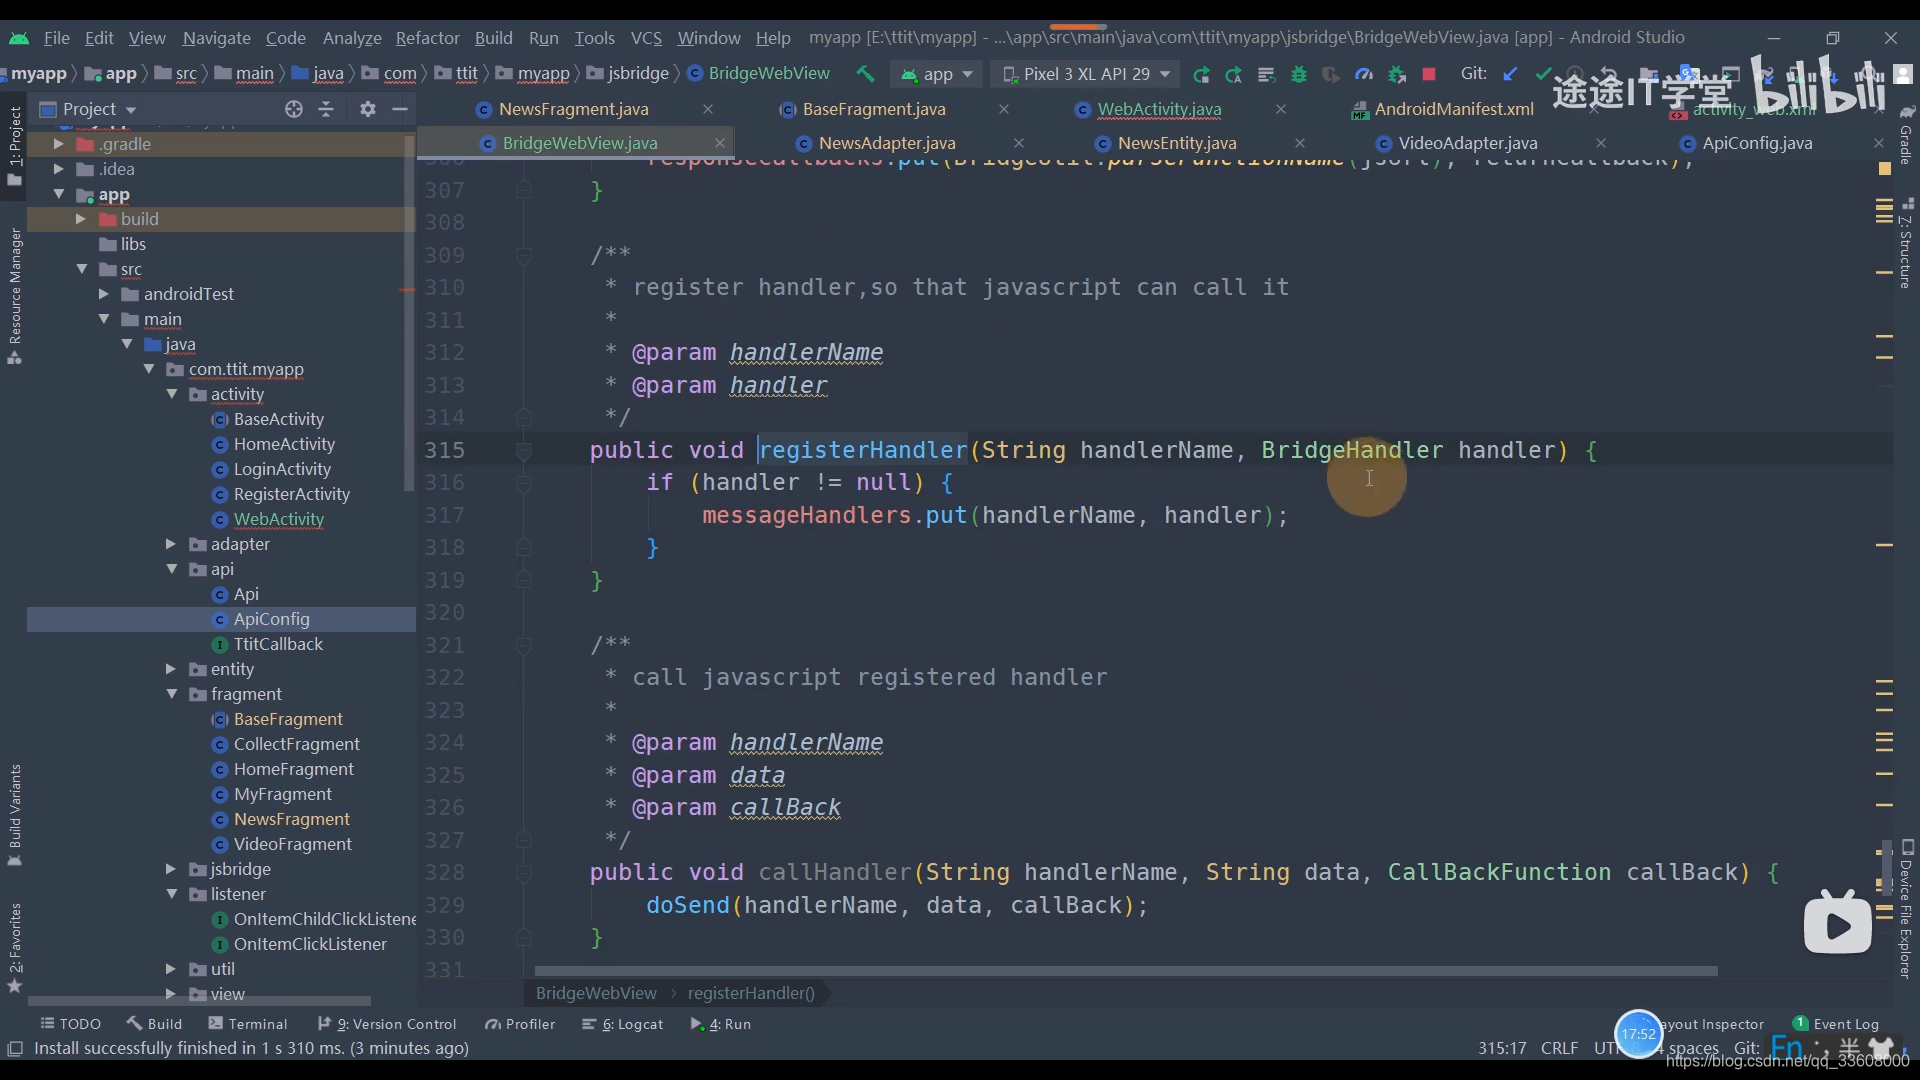
Task: Expand the jsbridge package node
Action: (x=170, y=869)
